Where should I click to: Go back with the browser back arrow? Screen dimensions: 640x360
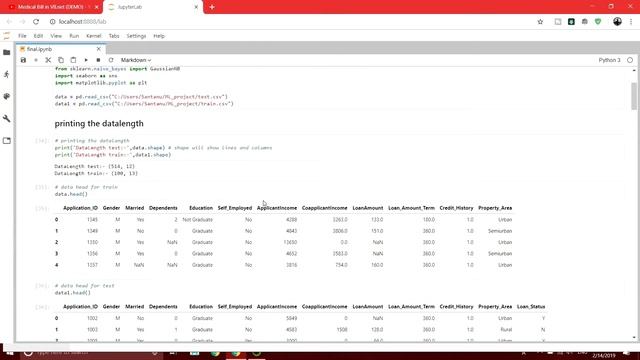(9, 22)
